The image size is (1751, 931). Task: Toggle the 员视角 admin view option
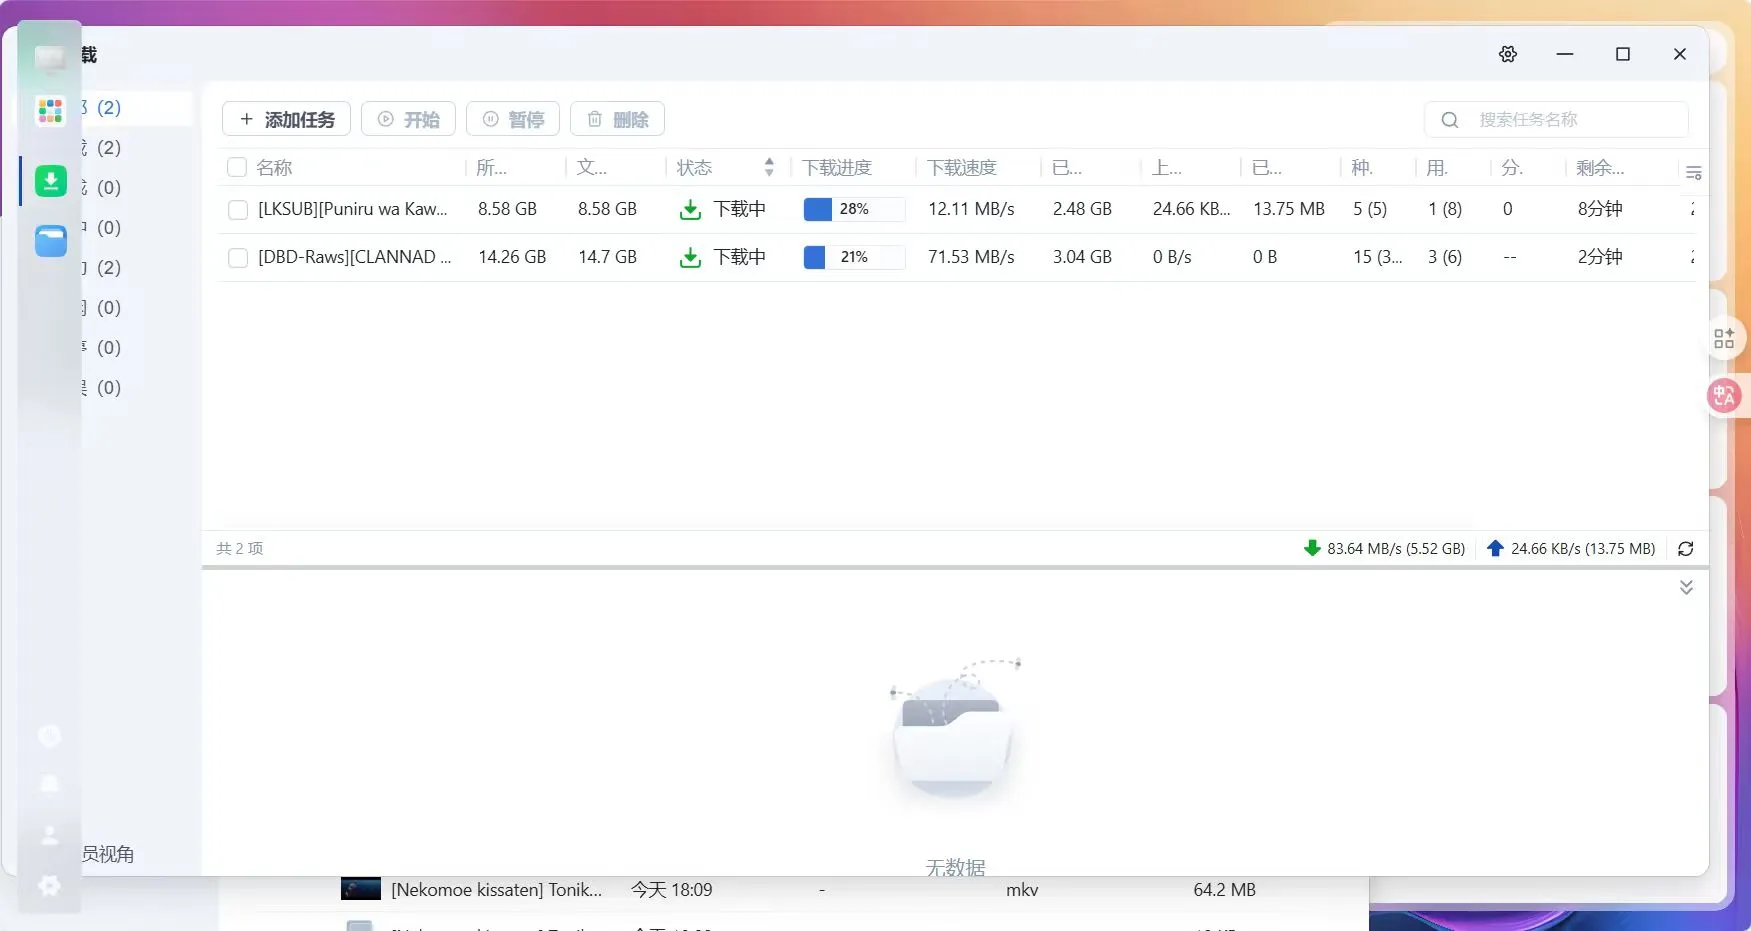point(107,854)
